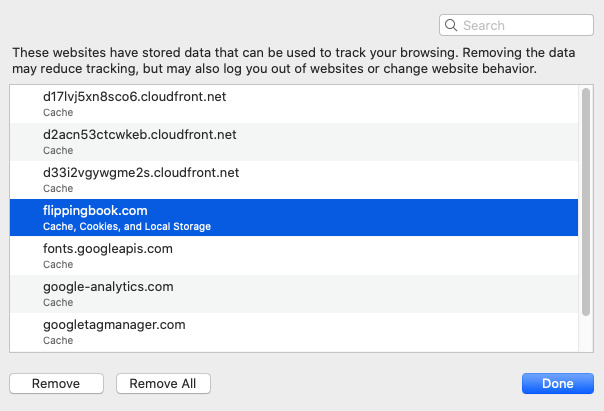The width and height of the screenshot is (604, 411).
Task: Click highlighted flippingbook.com row
Action: click(x=294, y=218)
